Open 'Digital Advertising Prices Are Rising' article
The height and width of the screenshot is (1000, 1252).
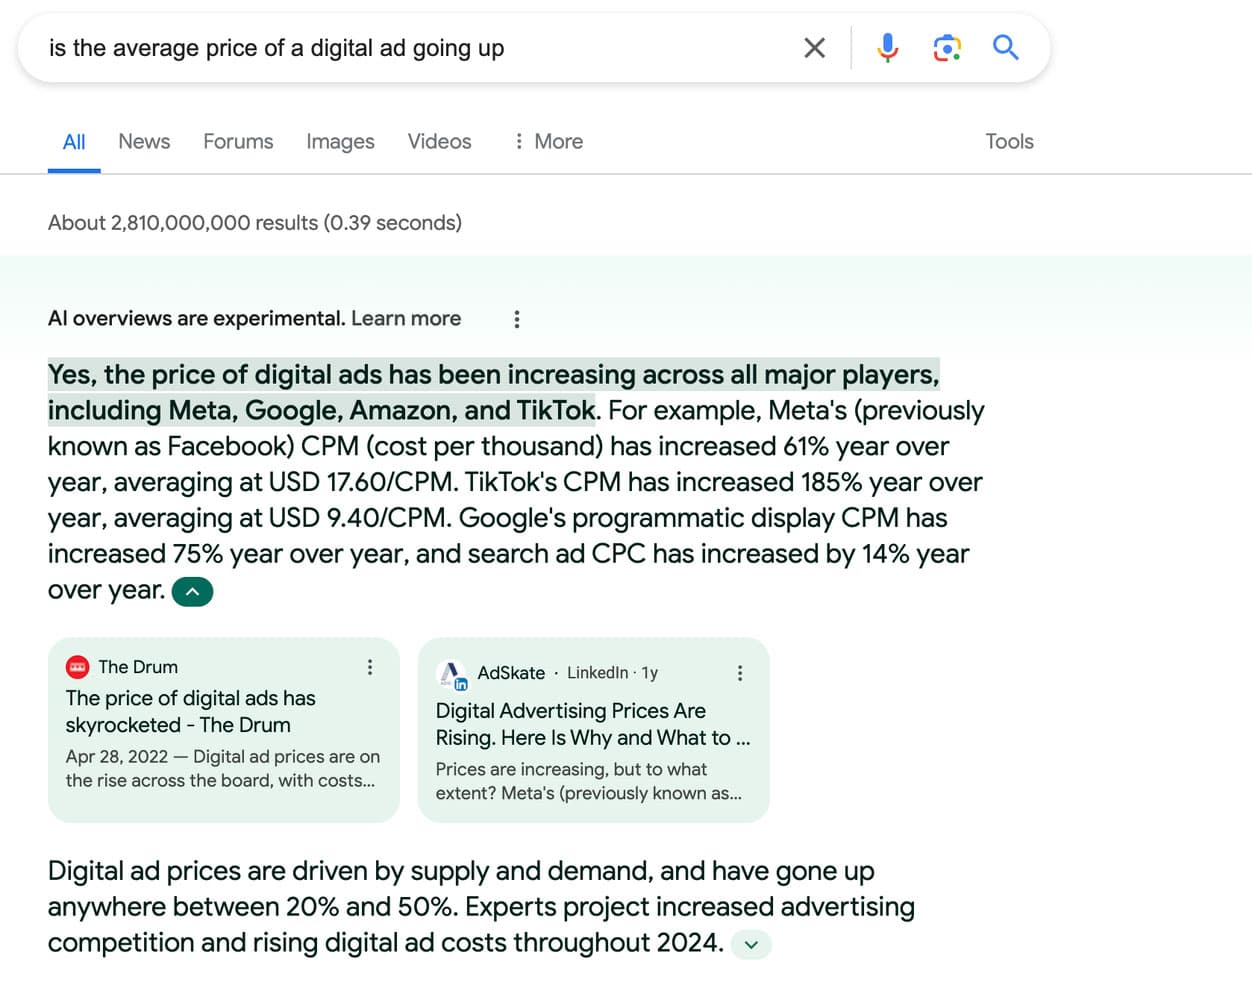592,724
